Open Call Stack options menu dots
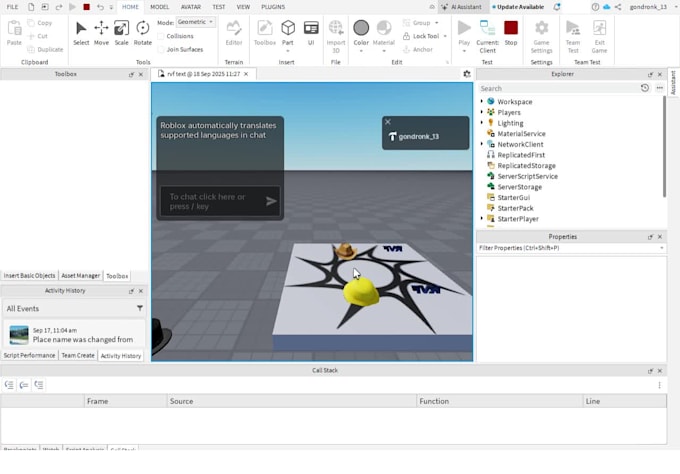This screenshot has width=680, height=474. (659, 385)
